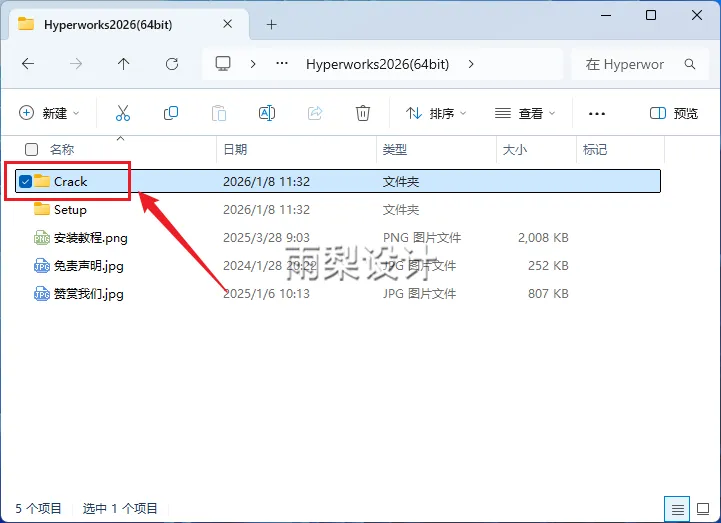Close the Hyperworks2026(64bit) tab
This screenshot has height=523, width=721.
(228, 24)
